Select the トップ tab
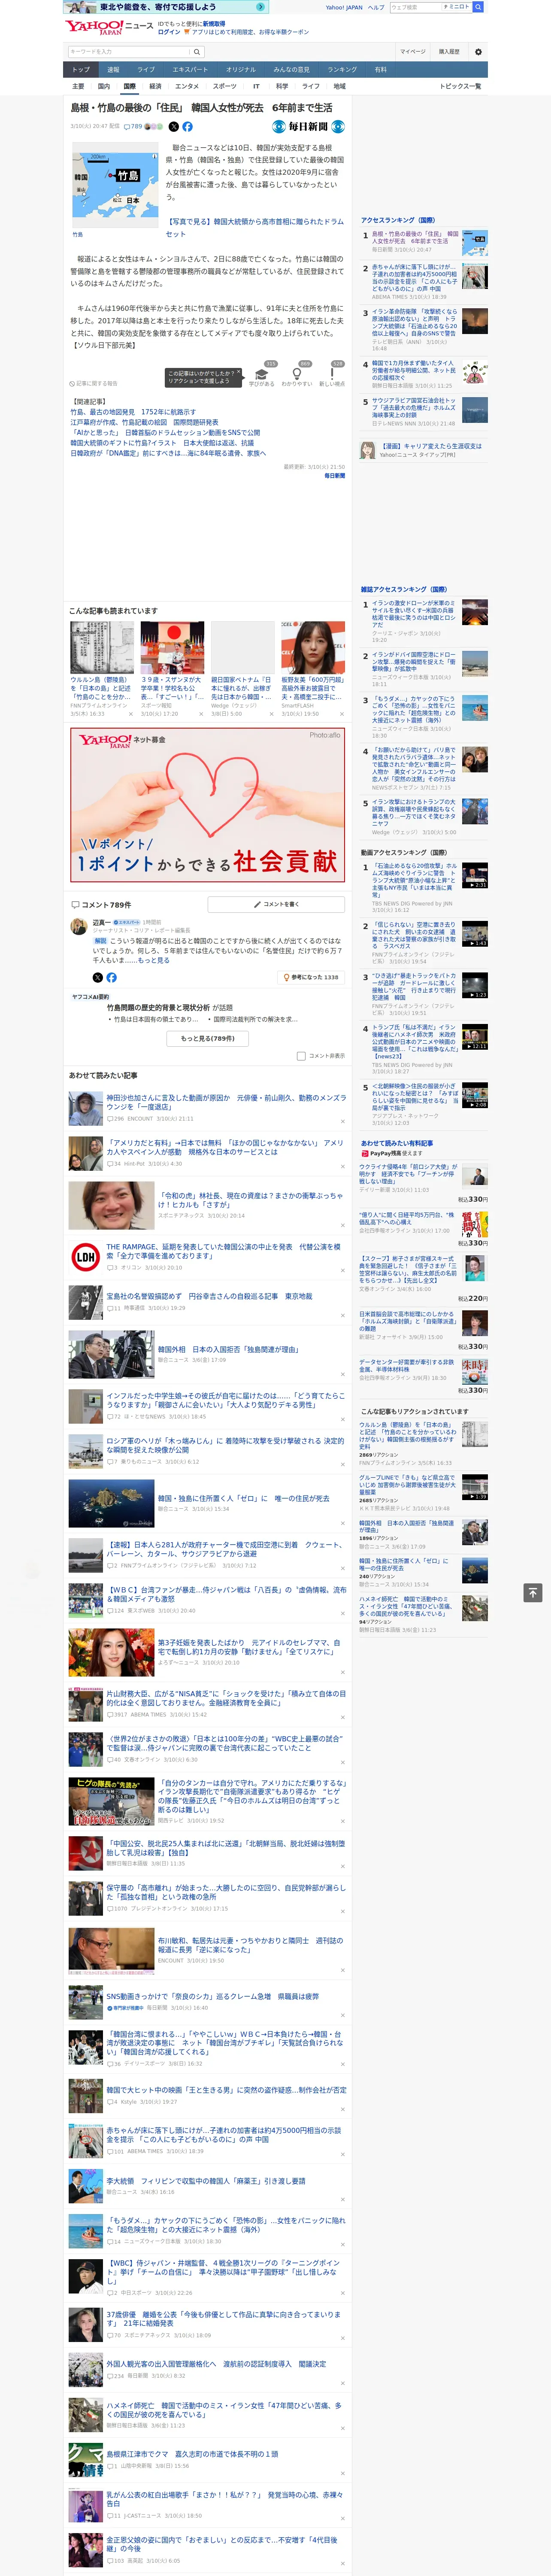The height and width of the screenshot is (2576, 551). click(81, 69)
